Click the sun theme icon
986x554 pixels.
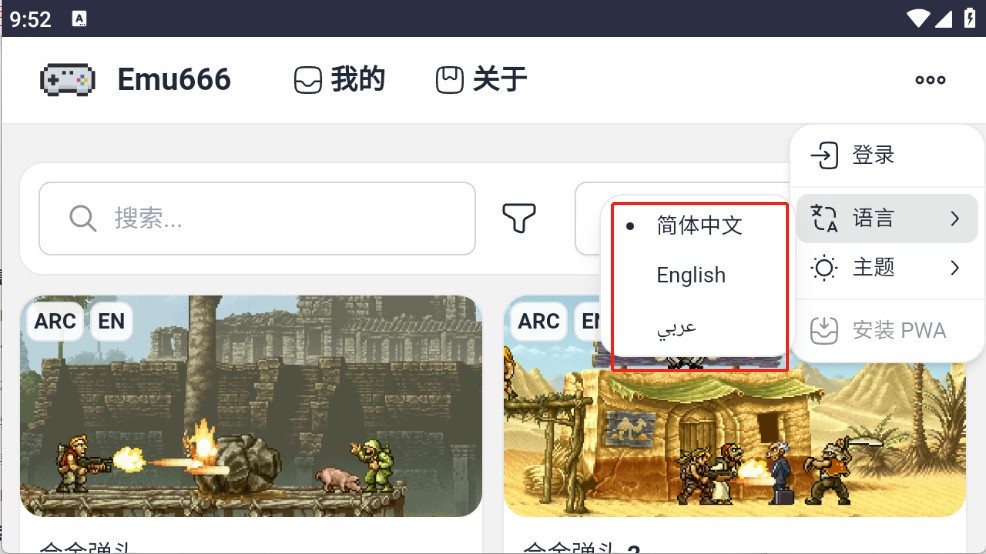tap(824, 268)
